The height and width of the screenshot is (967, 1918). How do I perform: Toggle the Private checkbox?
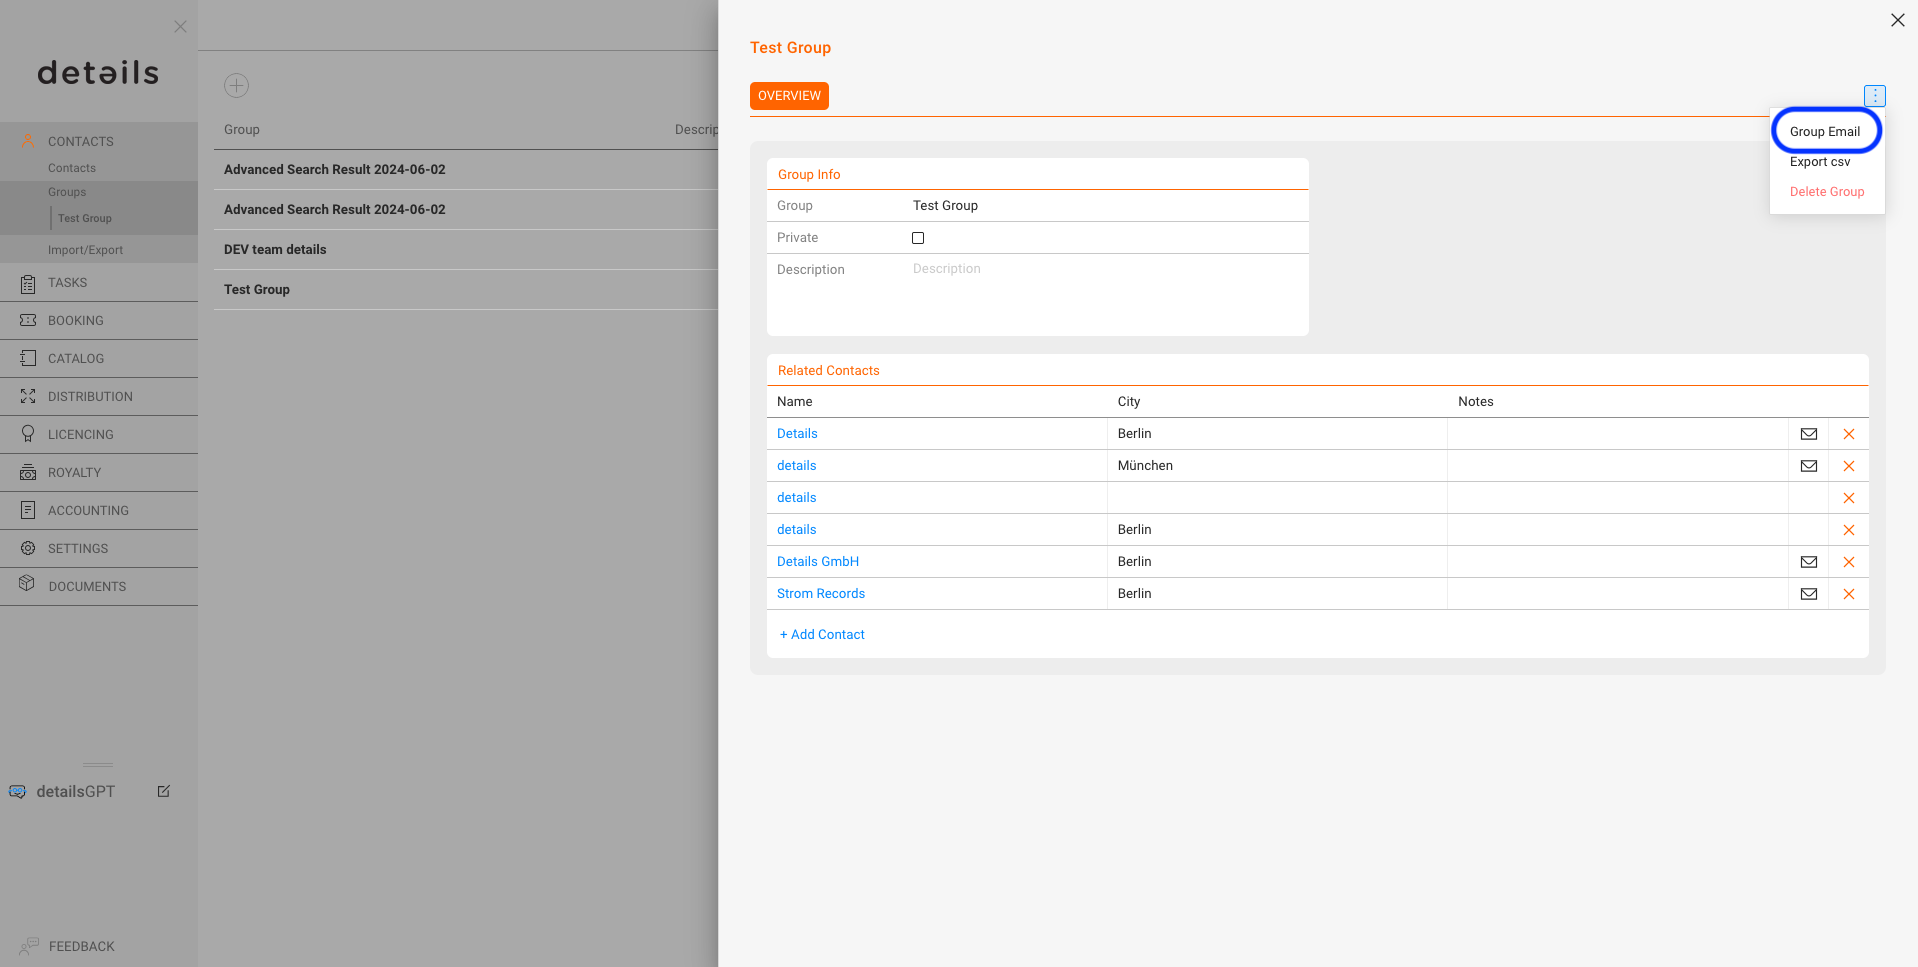[918, 238]
